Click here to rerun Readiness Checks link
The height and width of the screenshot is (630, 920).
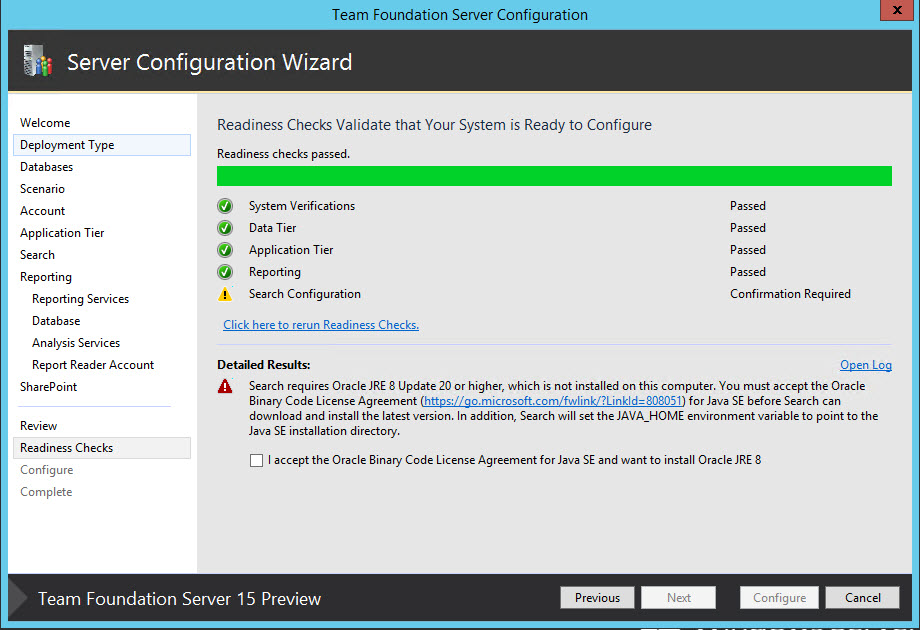coord(321,325)
